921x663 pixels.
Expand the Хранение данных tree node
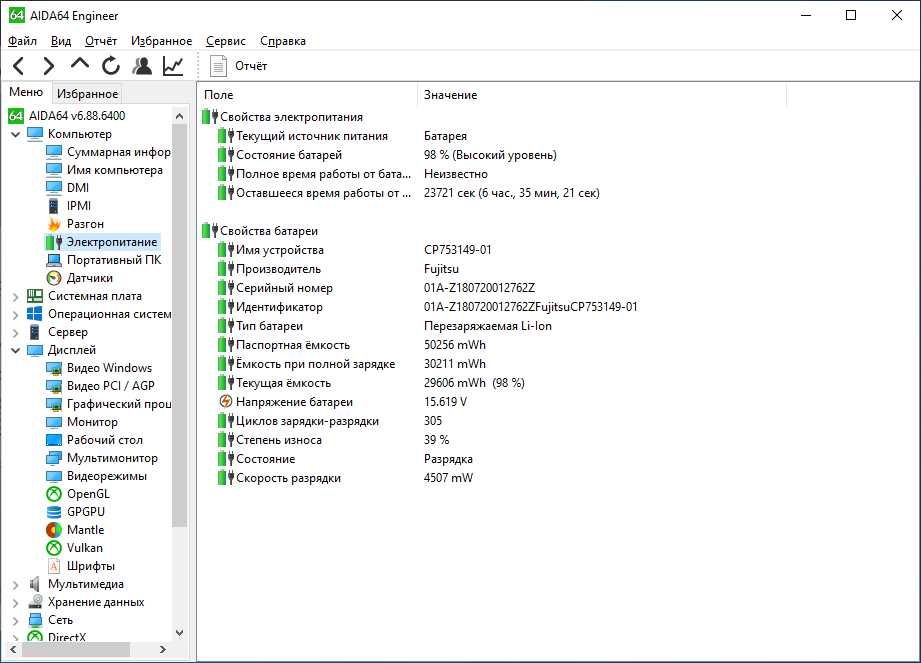coord(16,603)
